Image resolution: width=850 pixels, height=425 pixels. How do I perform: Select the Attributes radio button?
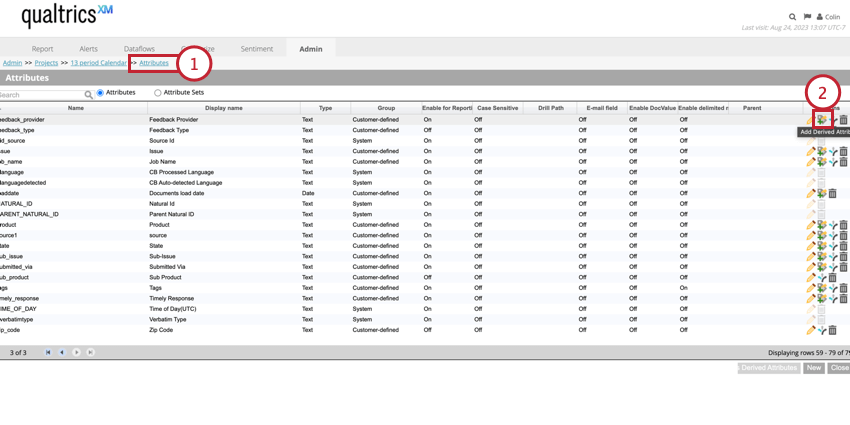point(100,93)
